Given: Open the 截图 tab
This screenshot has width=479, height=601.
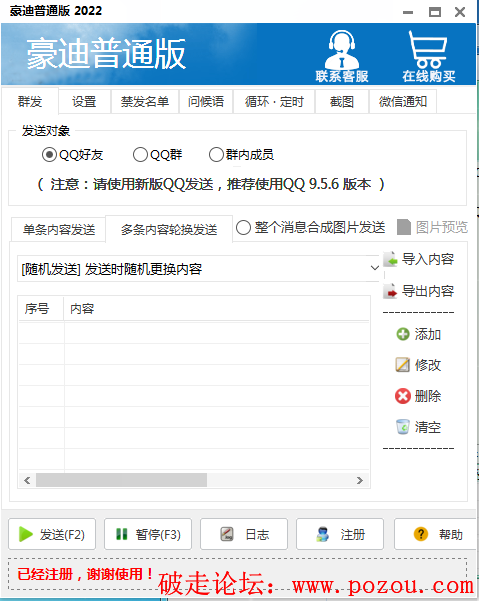Looking at the screenshot, I should click(x=342, y=102).
